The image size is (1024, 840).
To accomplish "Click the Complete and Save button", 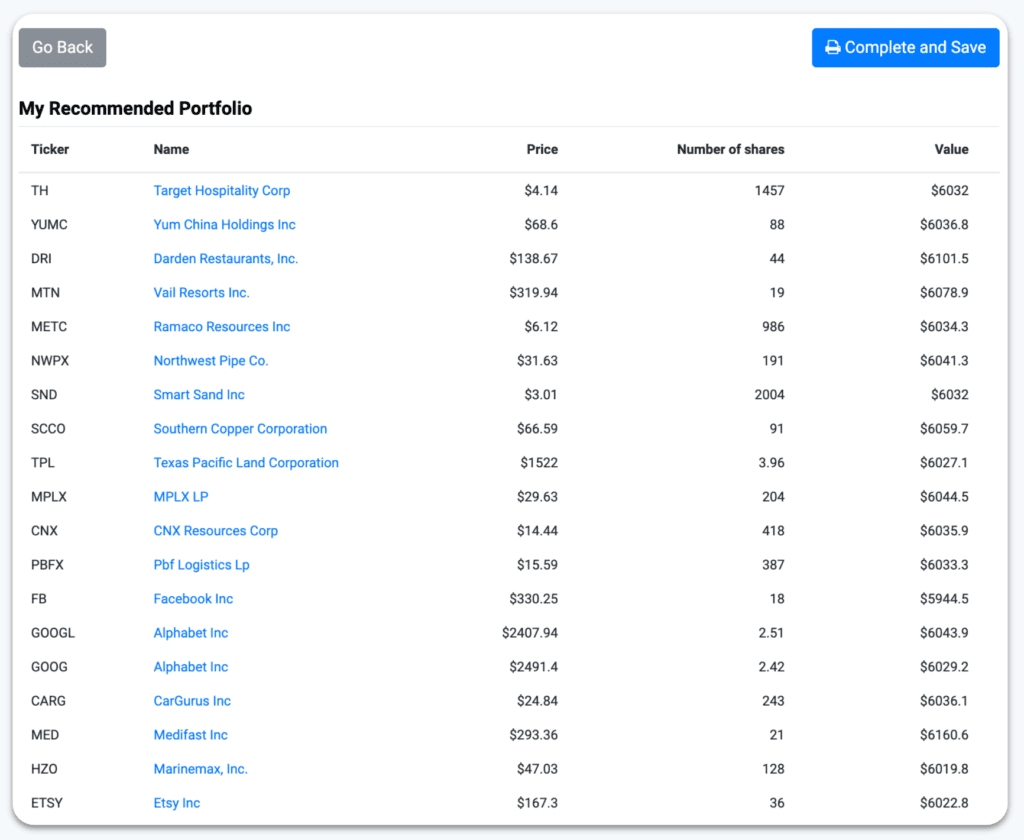I will click(x=905, y=48).
